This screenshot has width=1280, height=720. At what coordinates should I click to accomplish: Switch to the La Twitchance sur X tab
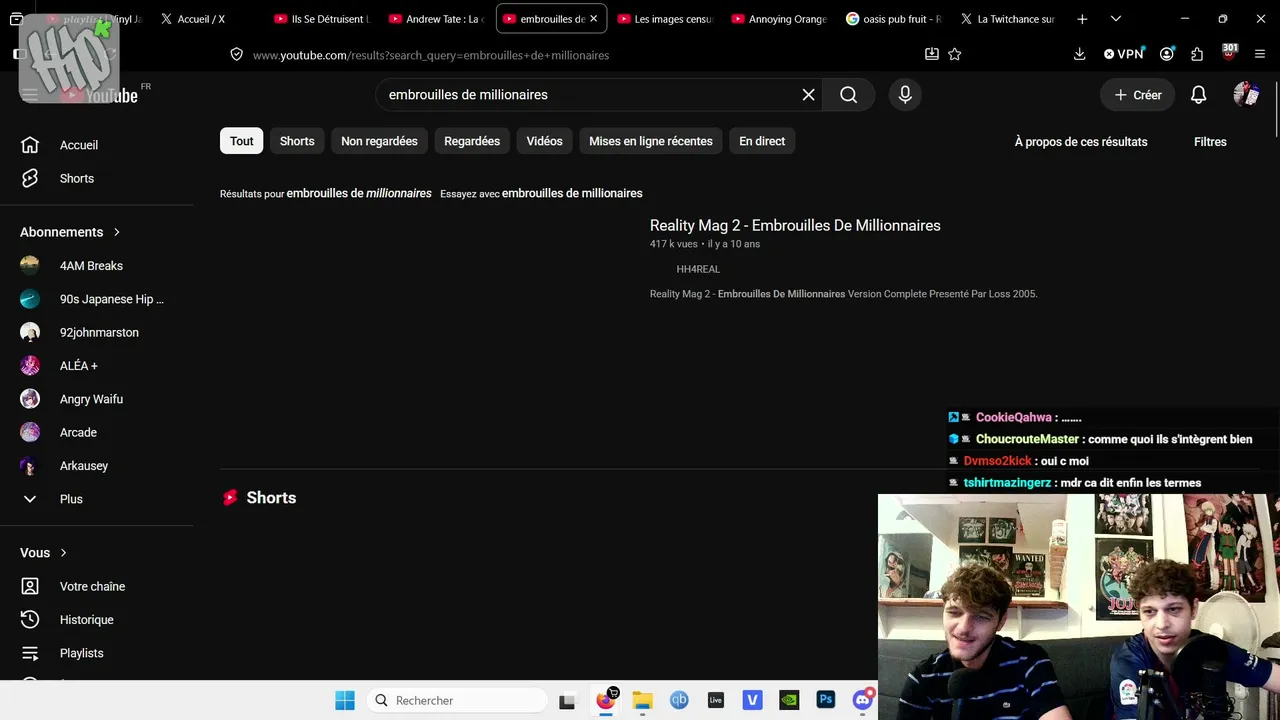1007,19
